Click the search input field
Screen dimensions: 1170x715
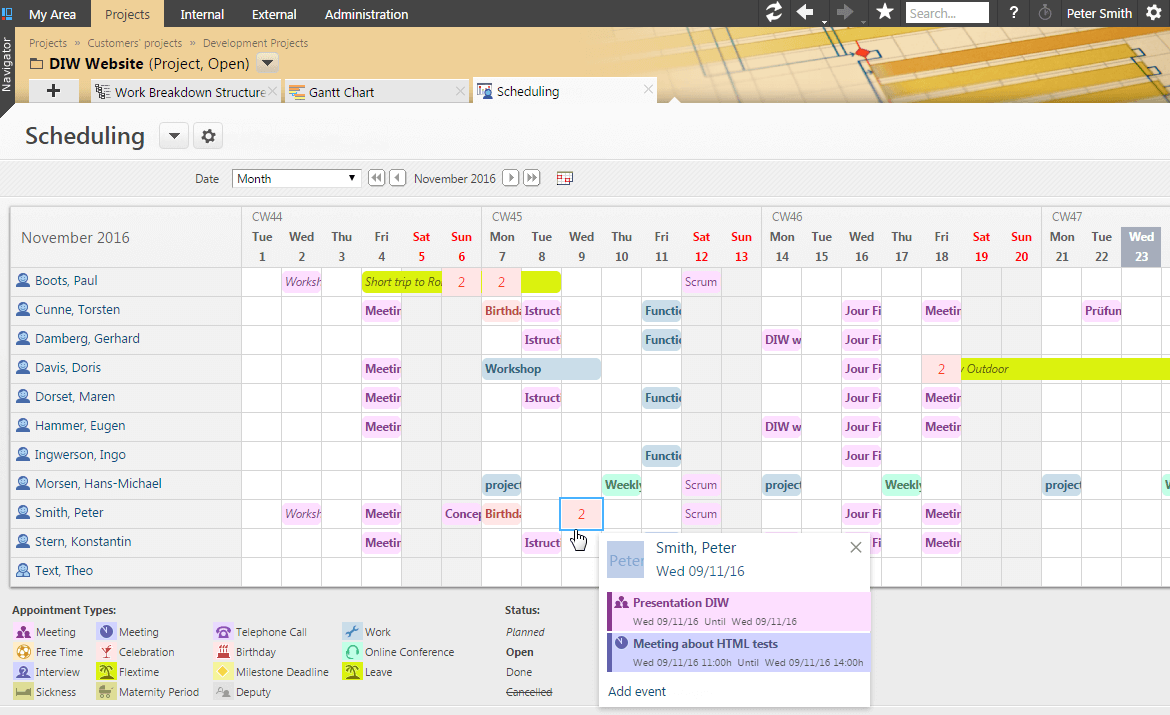click(x=947, y=13)
